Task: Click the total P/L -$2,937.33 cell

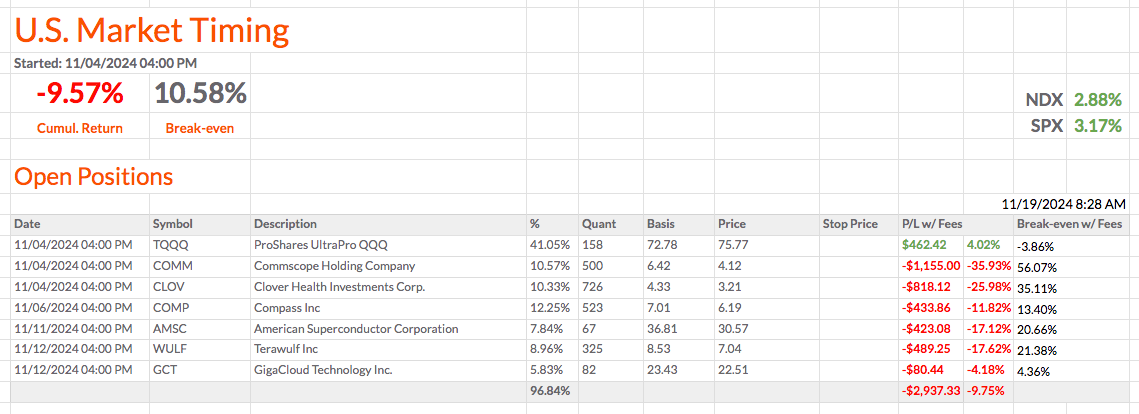Action: pos(927,391)
